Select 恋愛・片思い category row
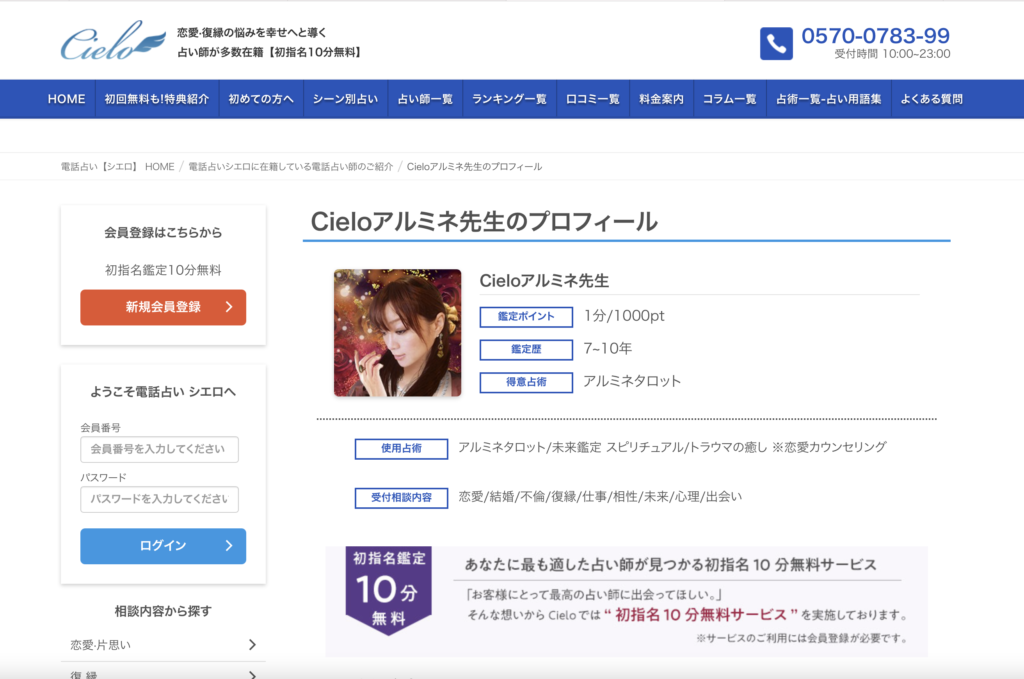This screenshot has width=1024, height=679. 163,645
